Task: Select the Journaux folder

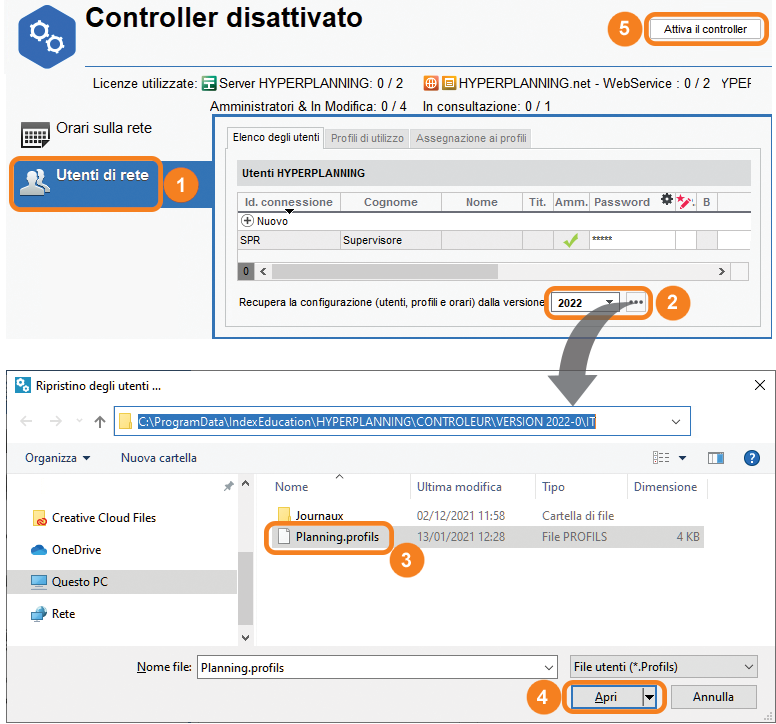Action: pos(310,516)
